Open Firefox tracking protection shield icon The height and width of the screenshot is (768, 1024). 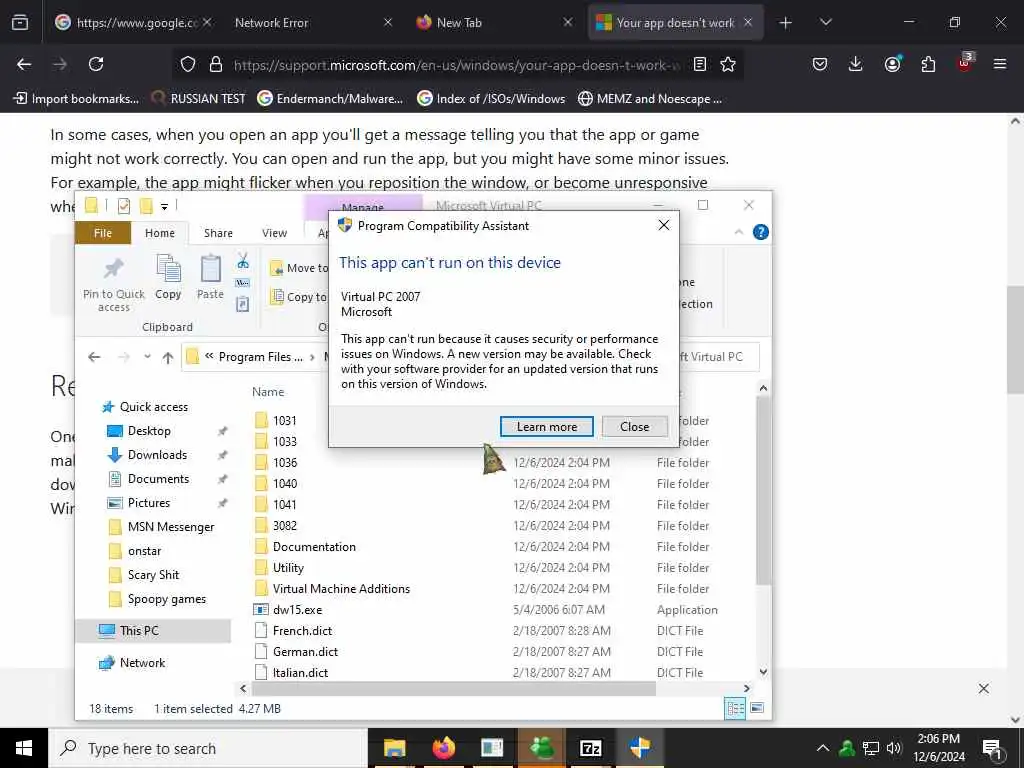coord(188,64)
